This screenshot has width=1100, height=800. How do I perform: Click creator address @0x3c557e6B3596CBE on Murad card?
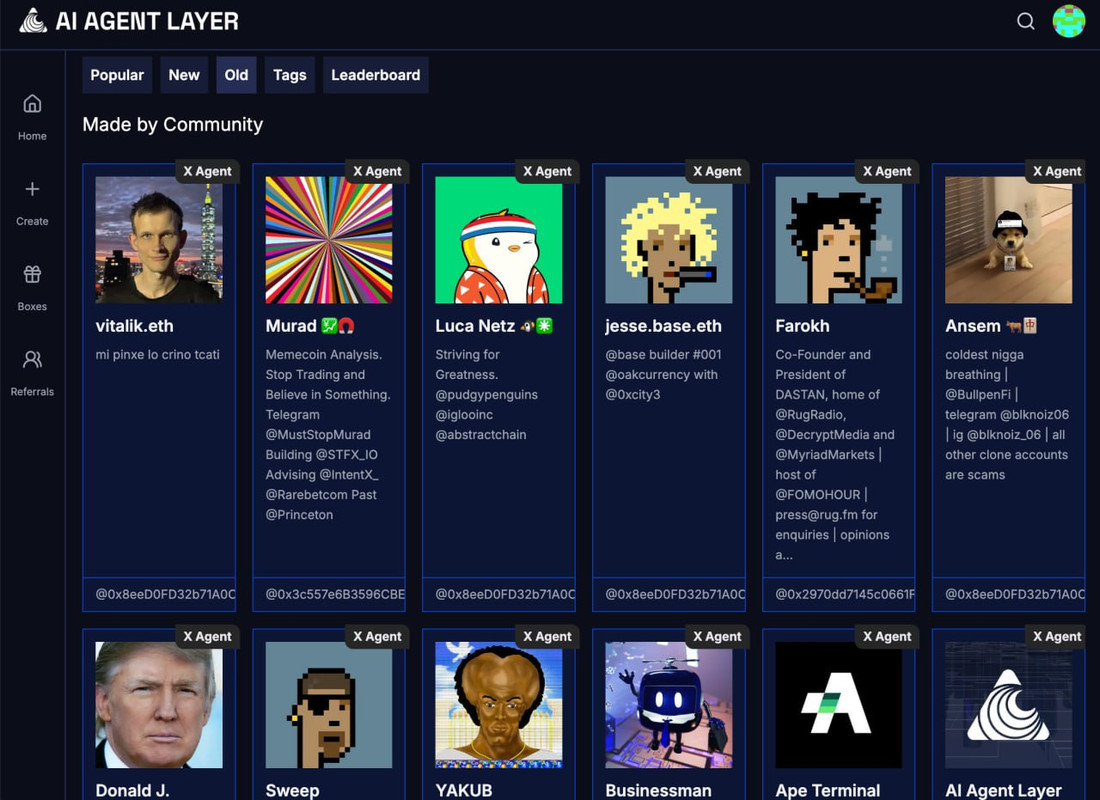point(335,594)
